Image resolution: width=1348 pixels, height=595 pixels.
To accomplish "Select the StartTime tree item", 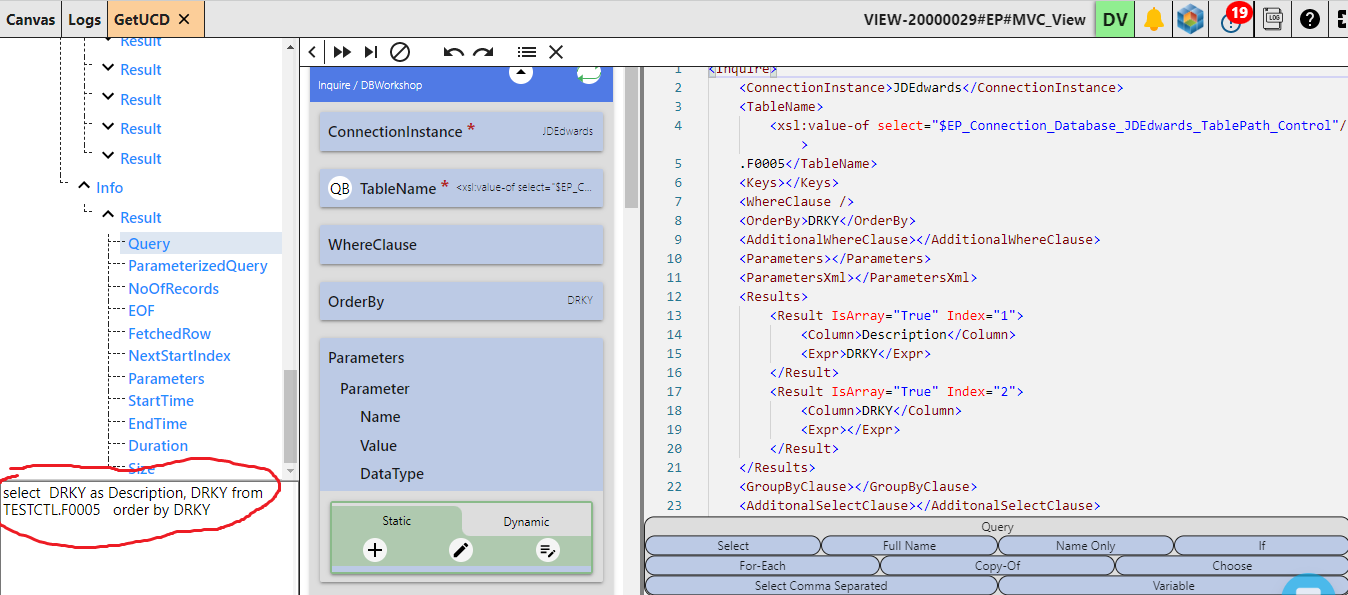I will (x=161, y=401).
